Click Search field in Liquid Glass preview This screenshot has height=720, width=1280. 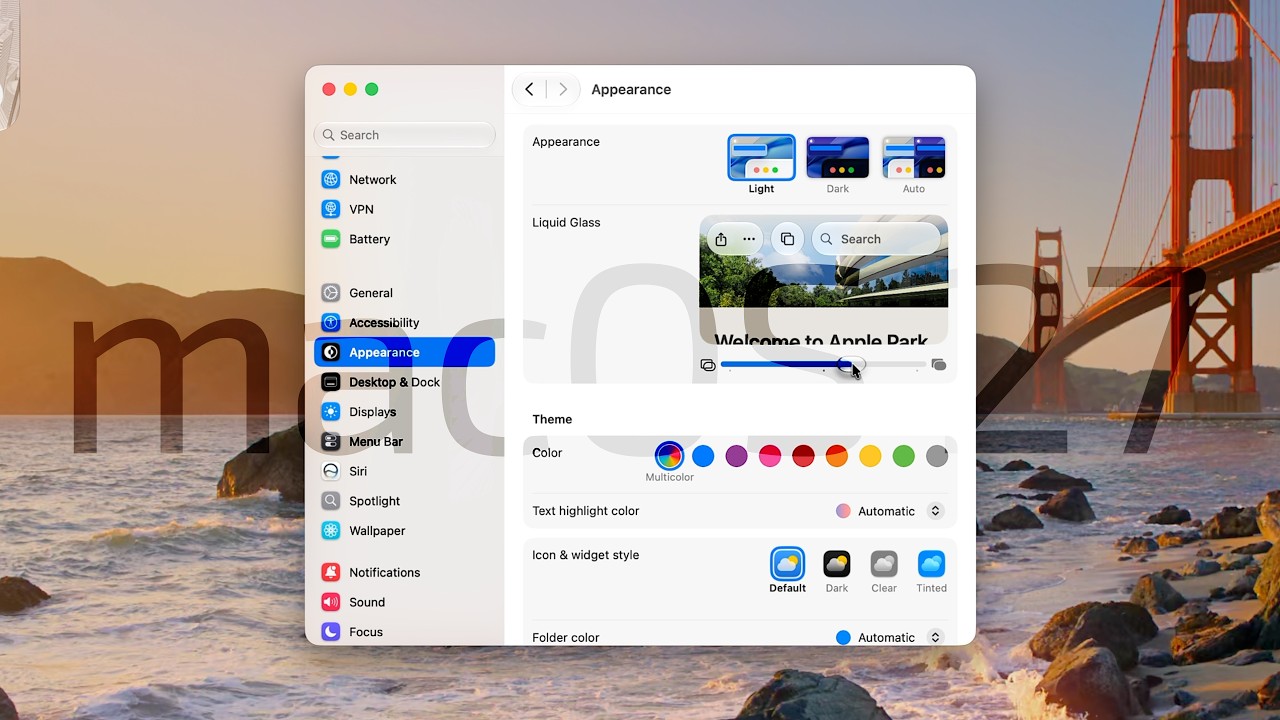click(876, 239)
